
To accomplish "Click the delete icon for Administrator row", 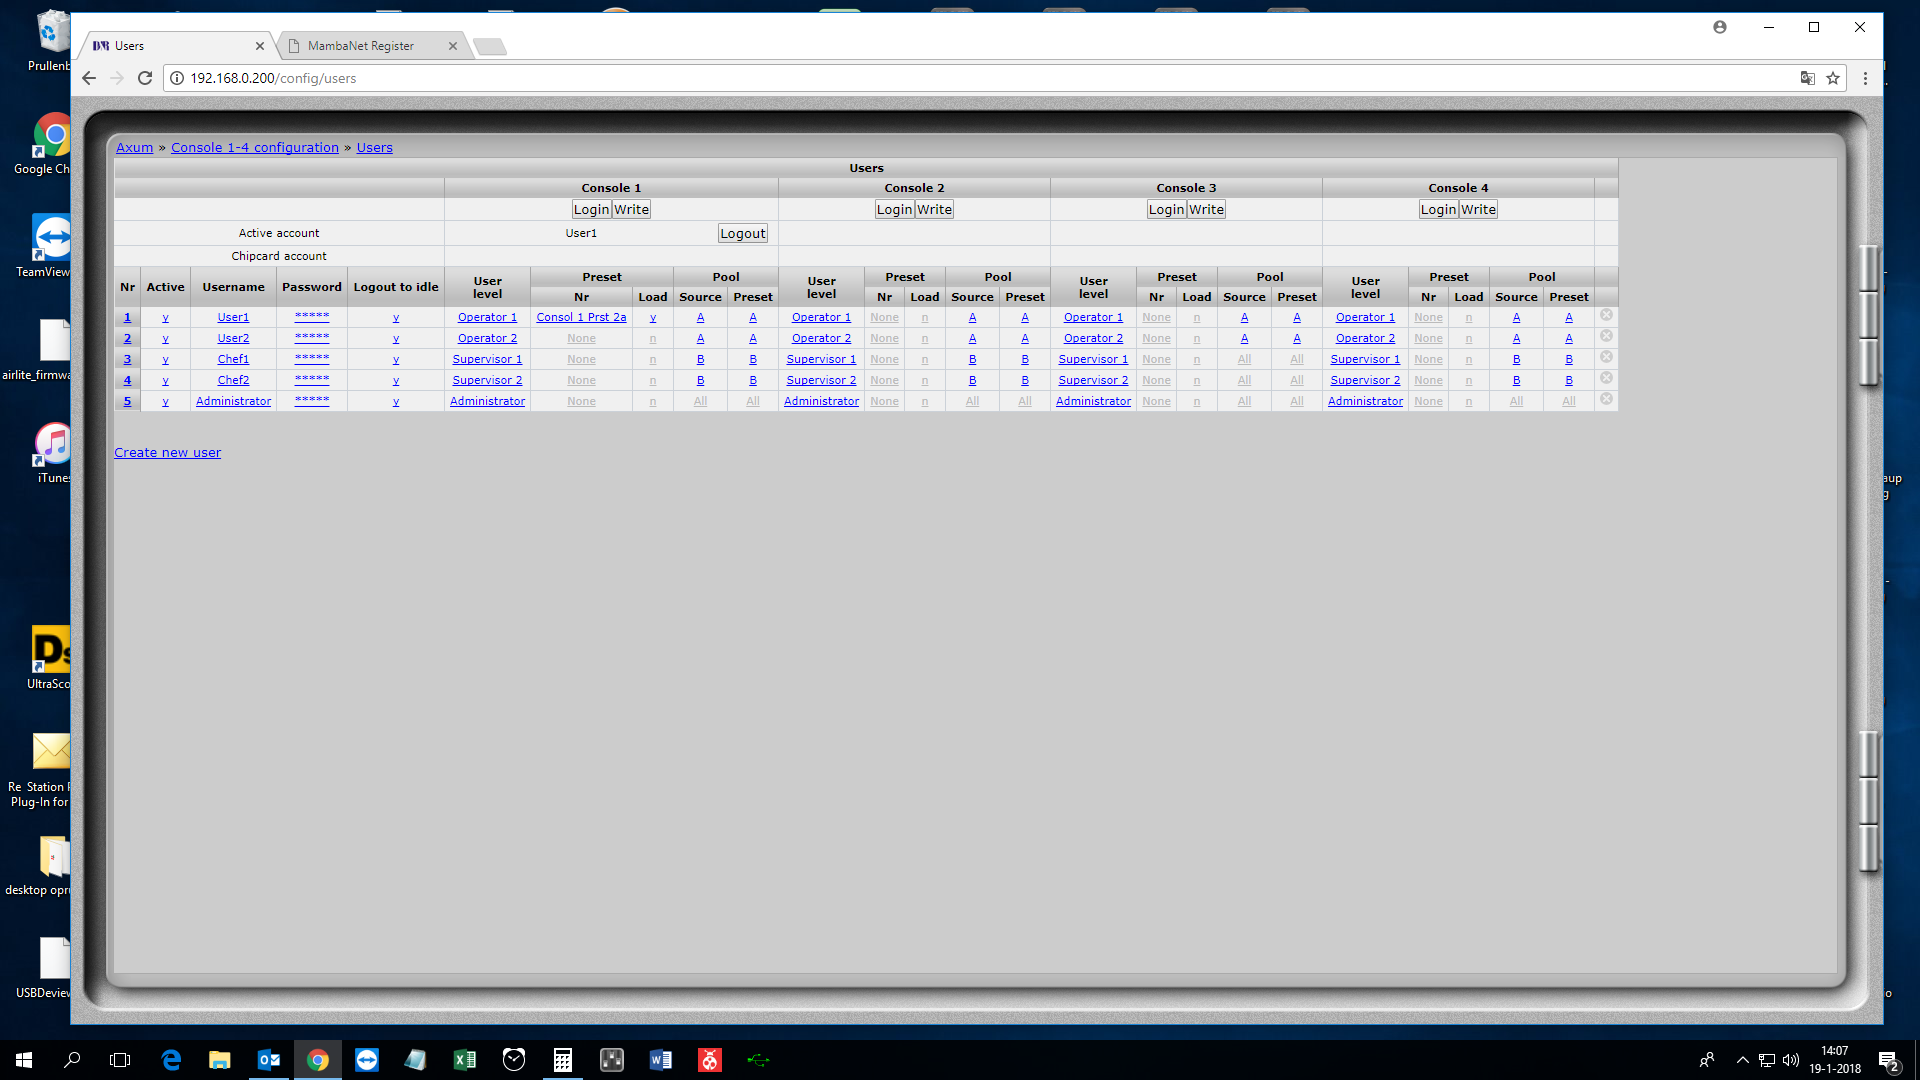I will (1606, 399).
